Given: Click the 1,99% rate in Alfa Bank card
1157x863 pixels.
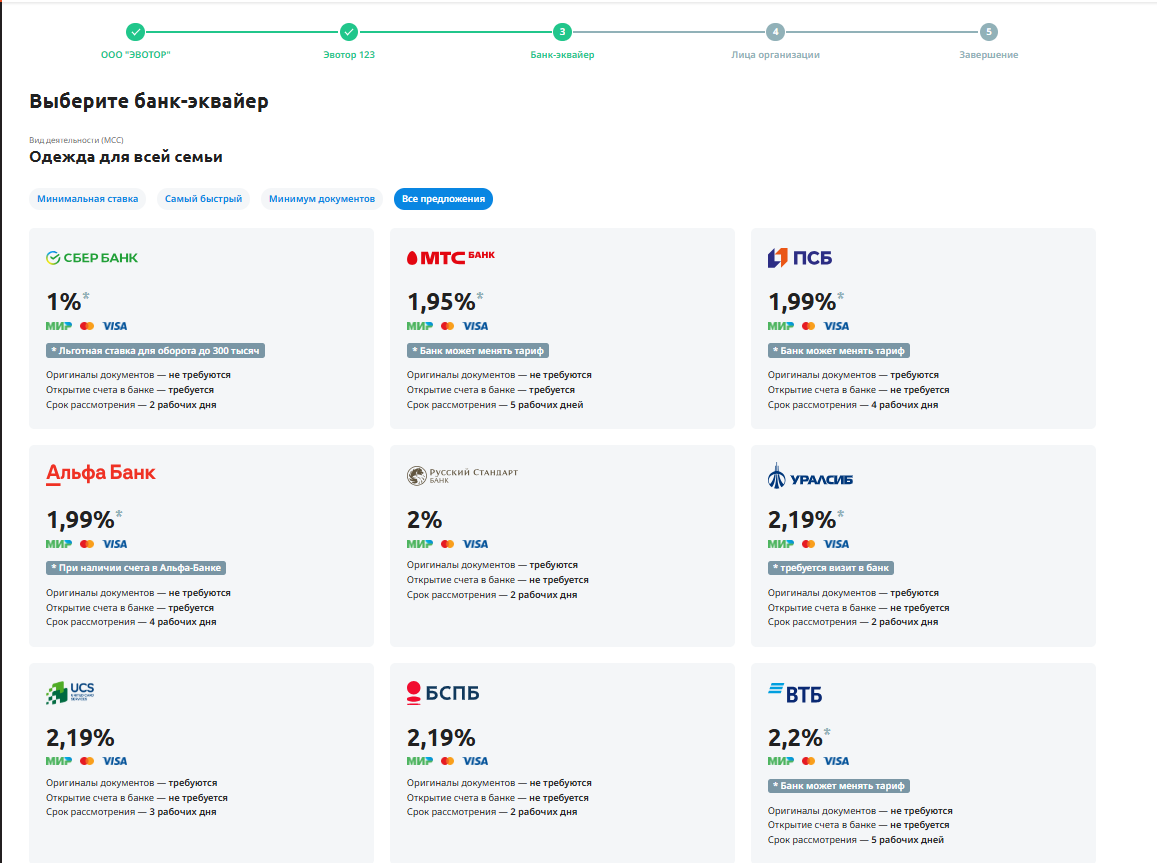Looking at the screenshot, I should [80, 520].
